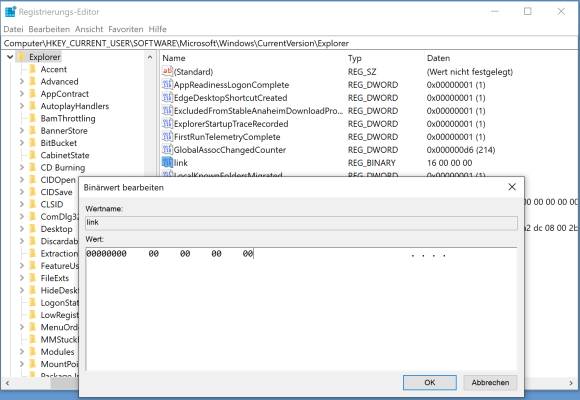Screen dimensions: 580x400
Task: Click the Name column header
Action: tap(174, 58)
